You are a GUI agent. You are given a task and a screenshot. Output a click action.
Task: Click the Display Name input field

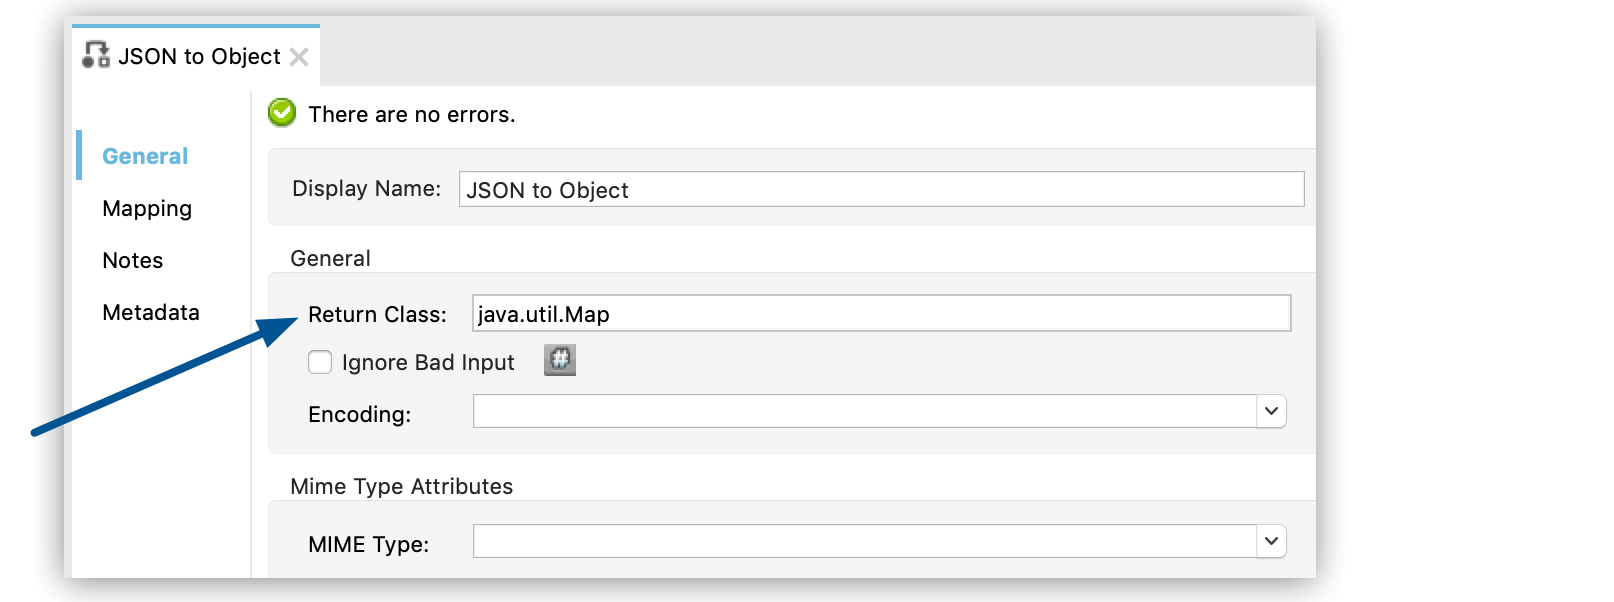pos(880,189)
